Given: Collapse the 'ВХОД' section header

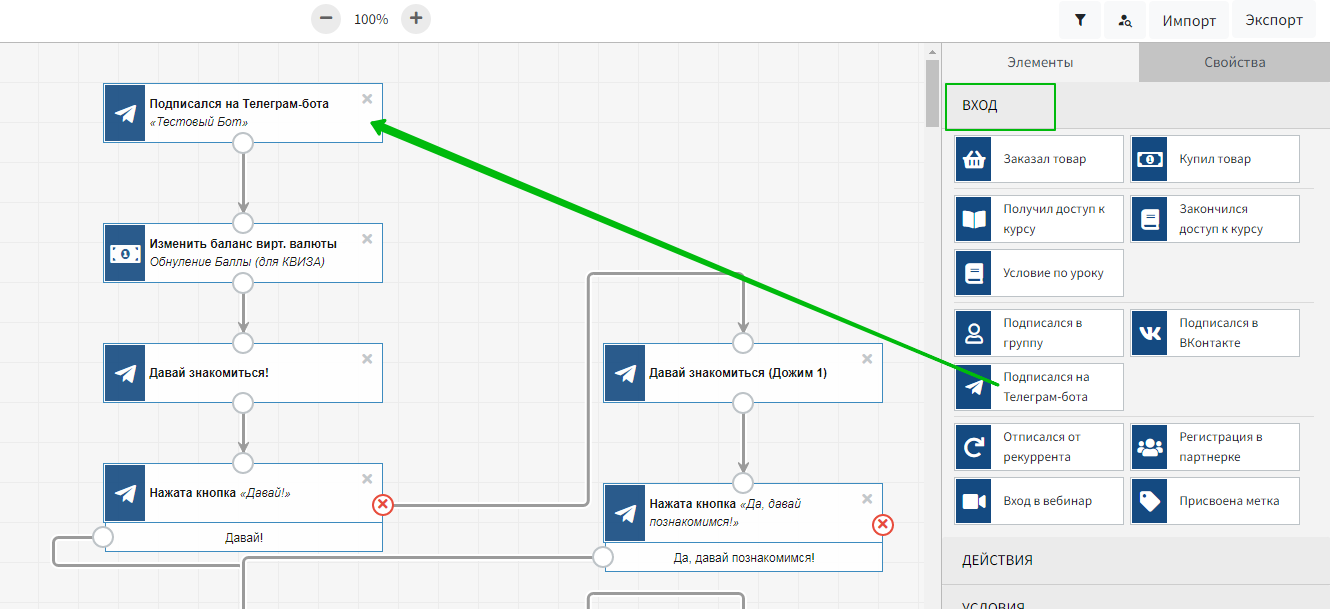Looking at the screenshot, I should pos(1000,106).
